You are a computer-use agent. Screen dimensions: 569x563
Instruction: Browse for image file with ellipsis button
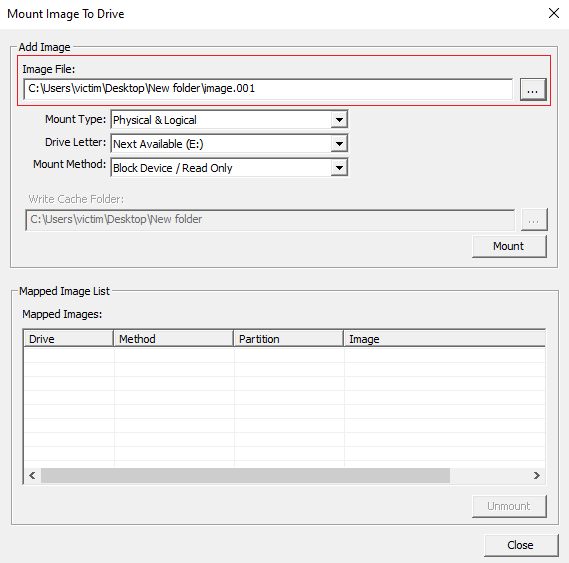[533, 89]
